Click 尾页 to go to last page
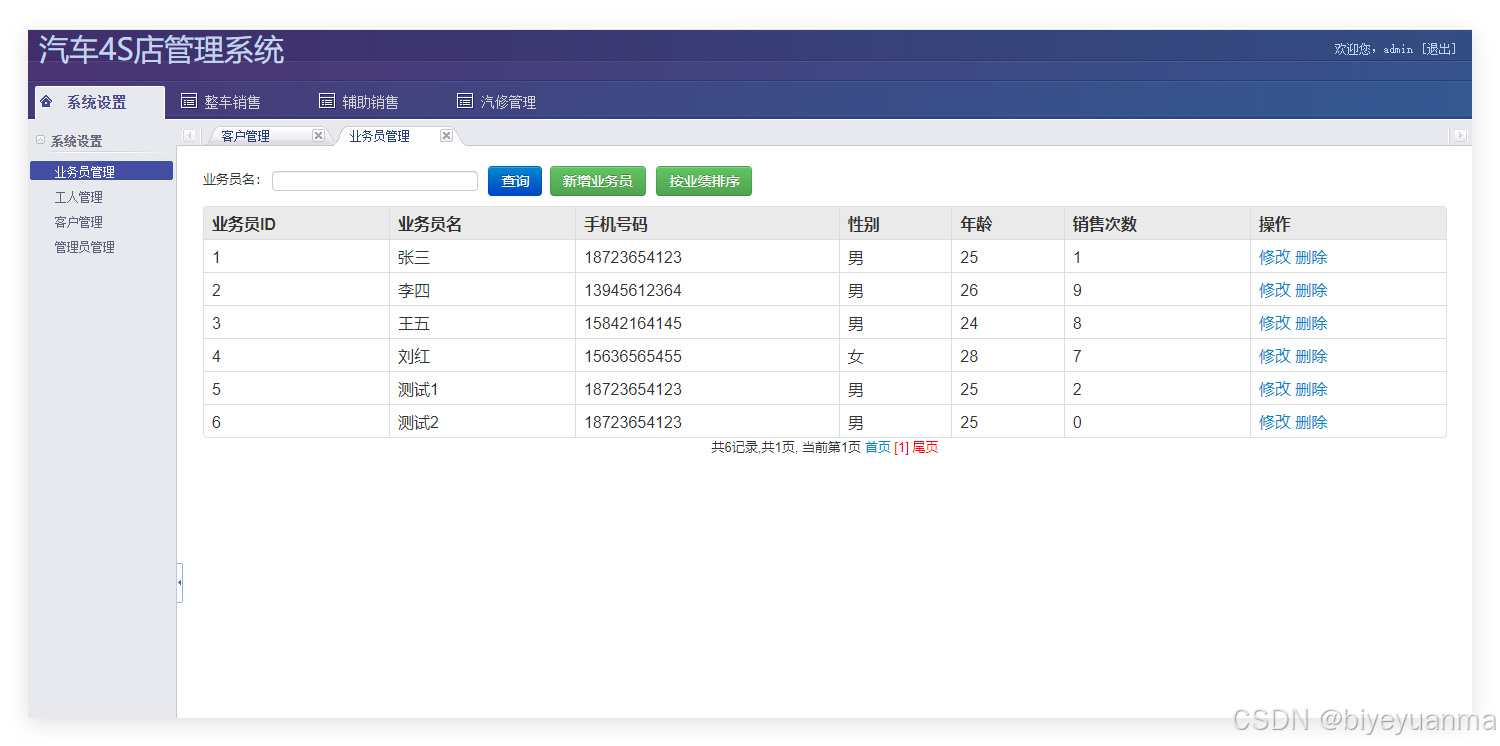This screenshot has width=1500, height=746. pos(925,447)
